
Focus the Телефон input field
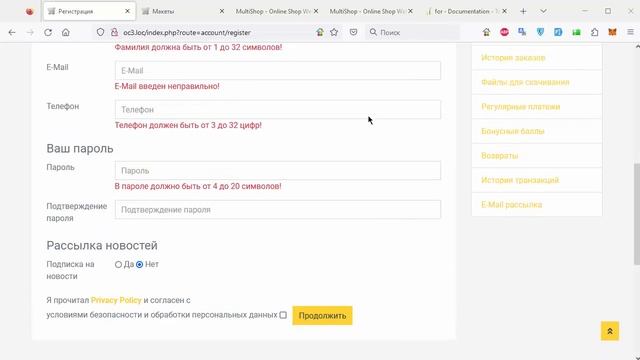click(278, 109)
